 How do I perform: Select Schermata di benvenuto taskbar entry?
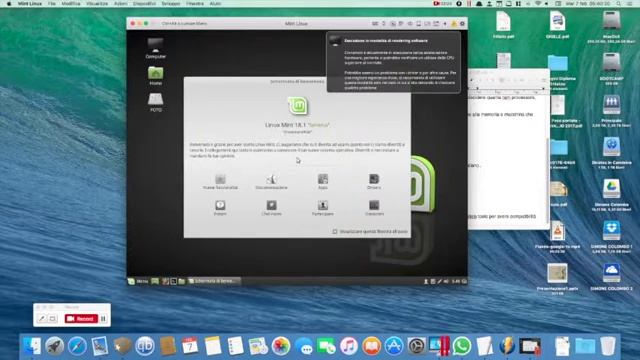click(x=213, y=281)
